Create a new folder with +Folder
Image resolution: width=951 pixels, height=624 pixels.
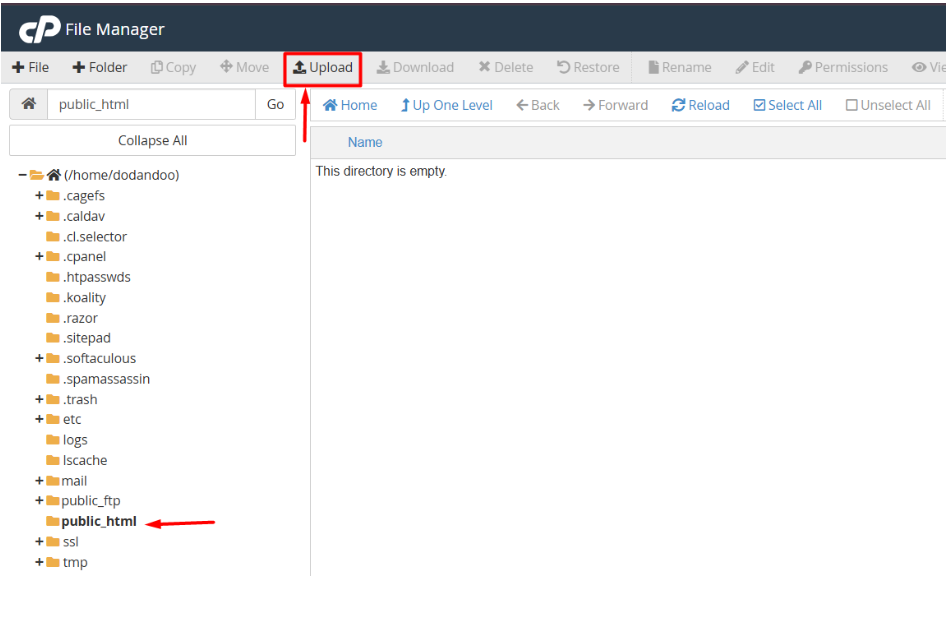pos(100,68)
